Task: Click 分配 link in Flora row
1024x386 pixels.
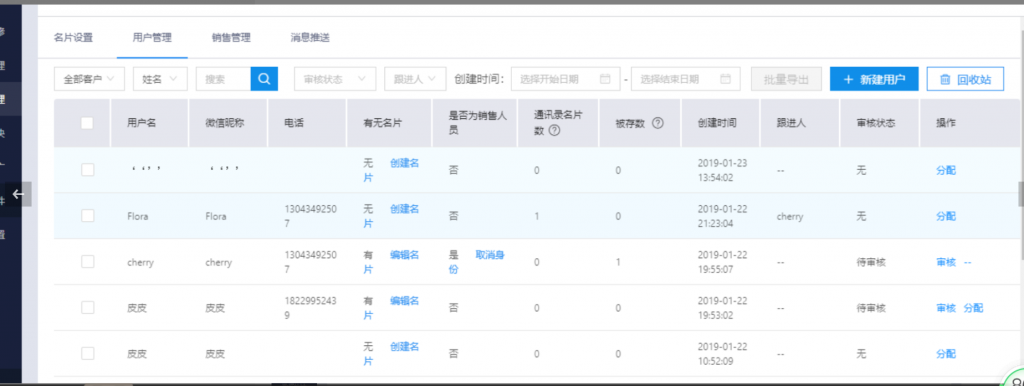Action: [946, 216]
